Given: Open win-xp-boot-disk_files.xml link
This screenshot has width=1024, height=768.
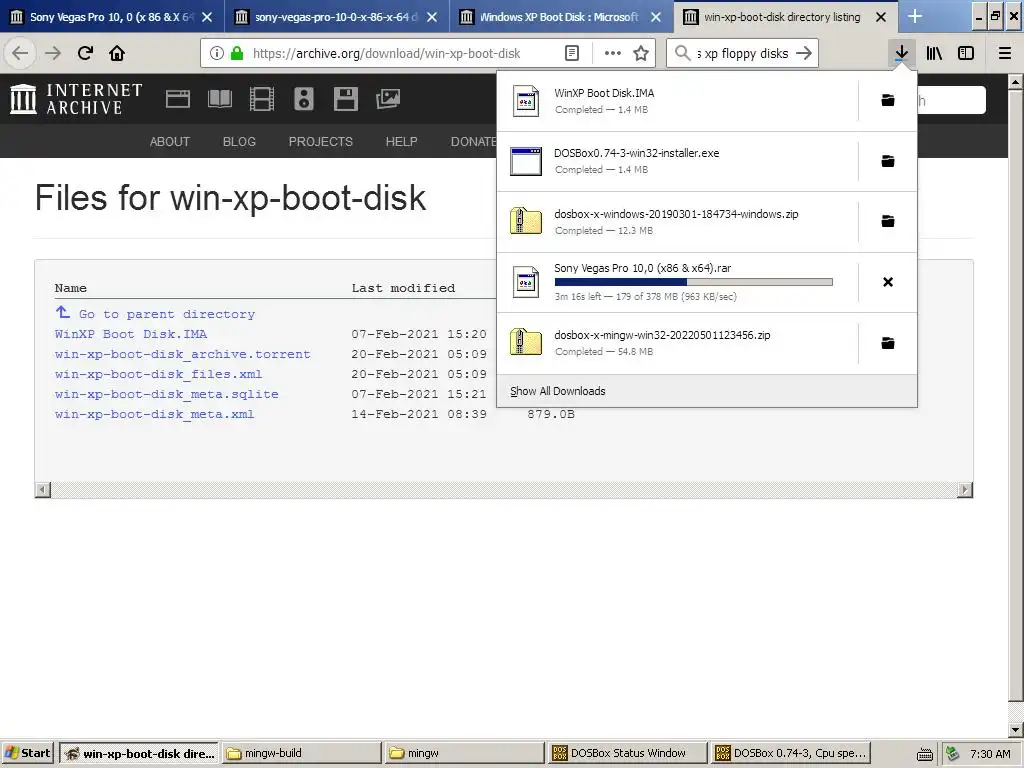Looking at the screenshot, I should pos(158,374).
